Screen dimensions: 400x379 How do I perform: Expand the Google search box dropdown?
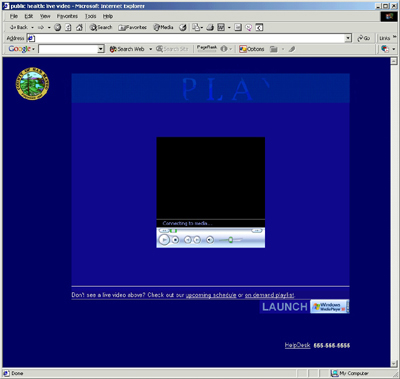101,49
